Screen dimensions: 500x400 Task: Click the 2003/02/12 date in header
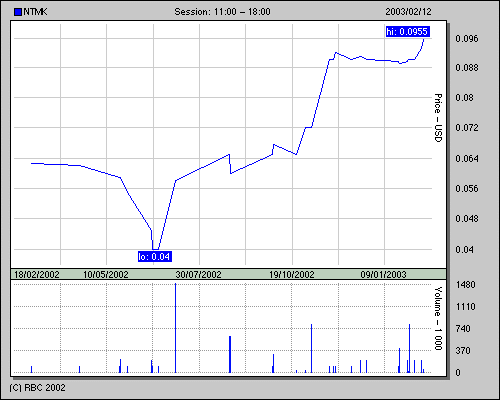408,12
